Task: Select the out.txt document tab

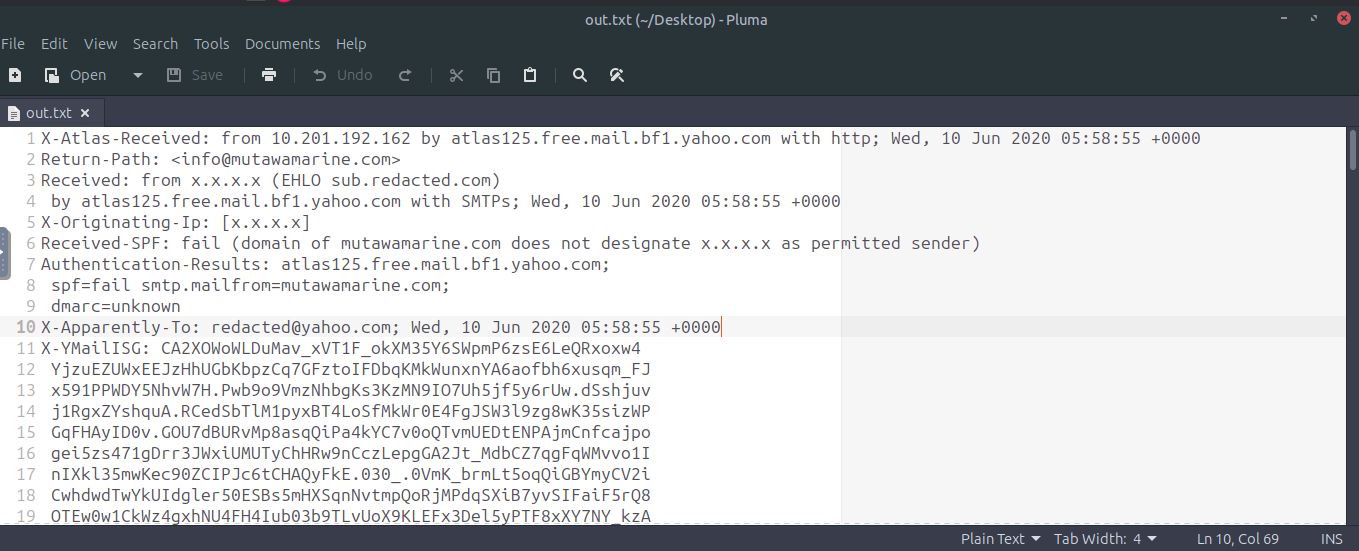Action: (48, 113)
